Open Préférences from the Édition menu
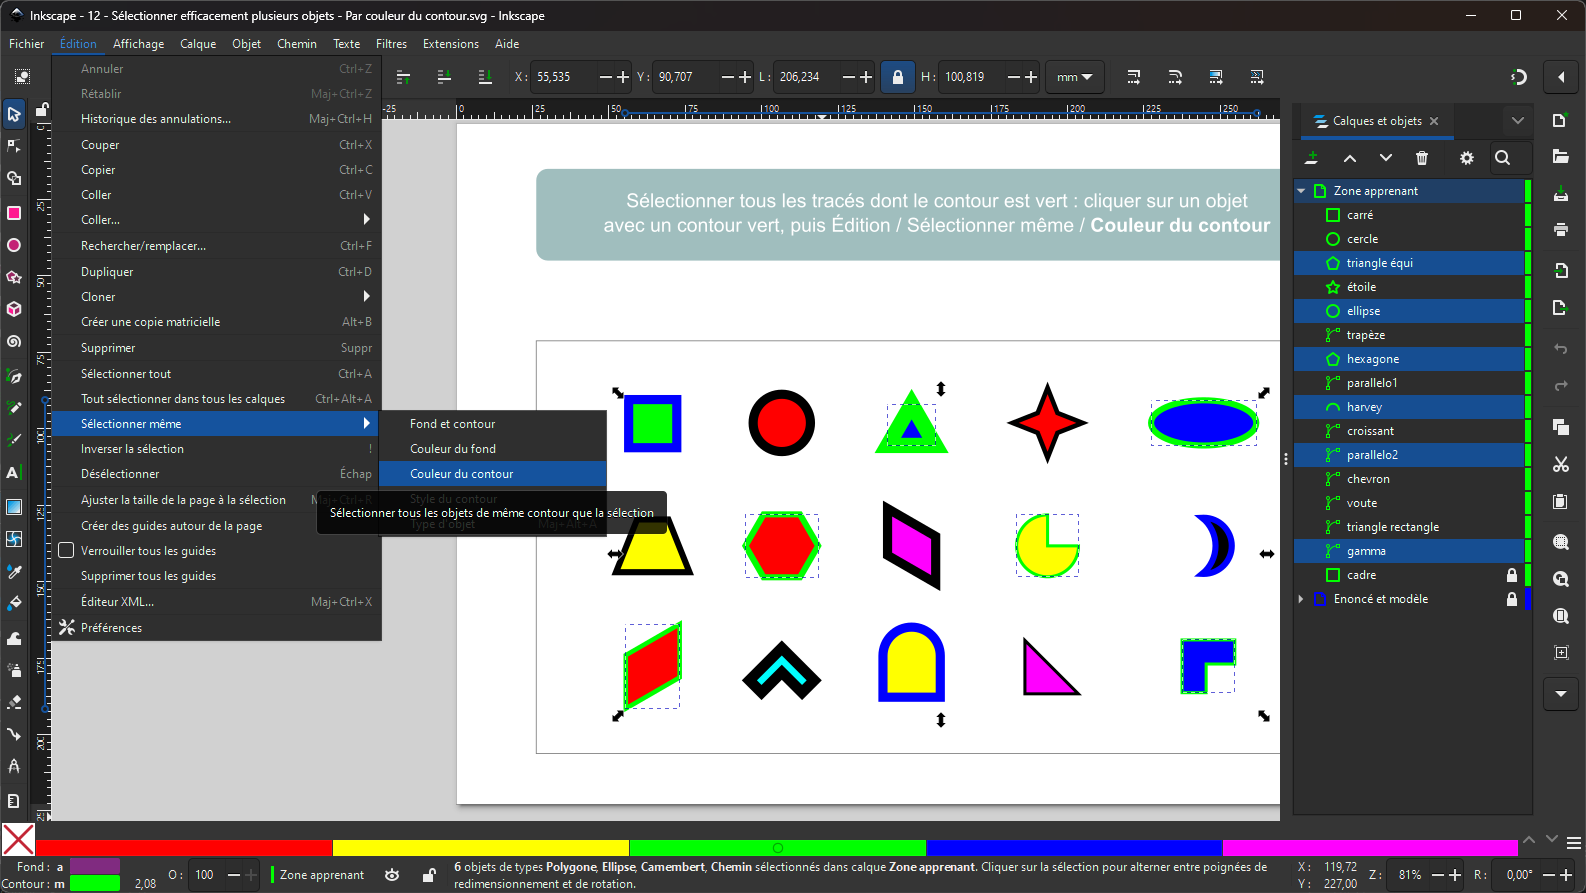Screen dimensions: 1586x893 [216, 628]
